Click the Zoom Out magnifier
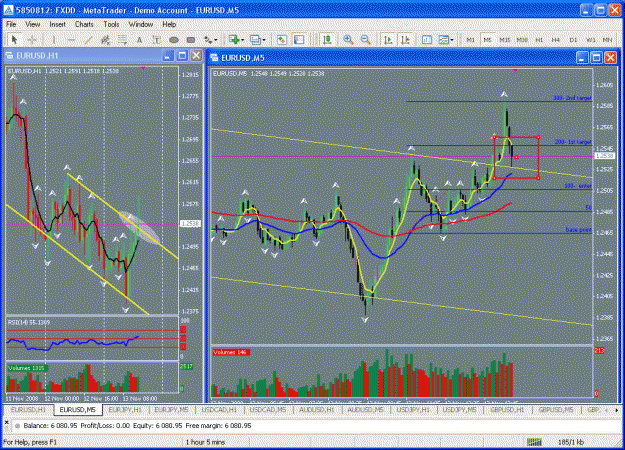625x450 pixels. click(x=366, y=39)
